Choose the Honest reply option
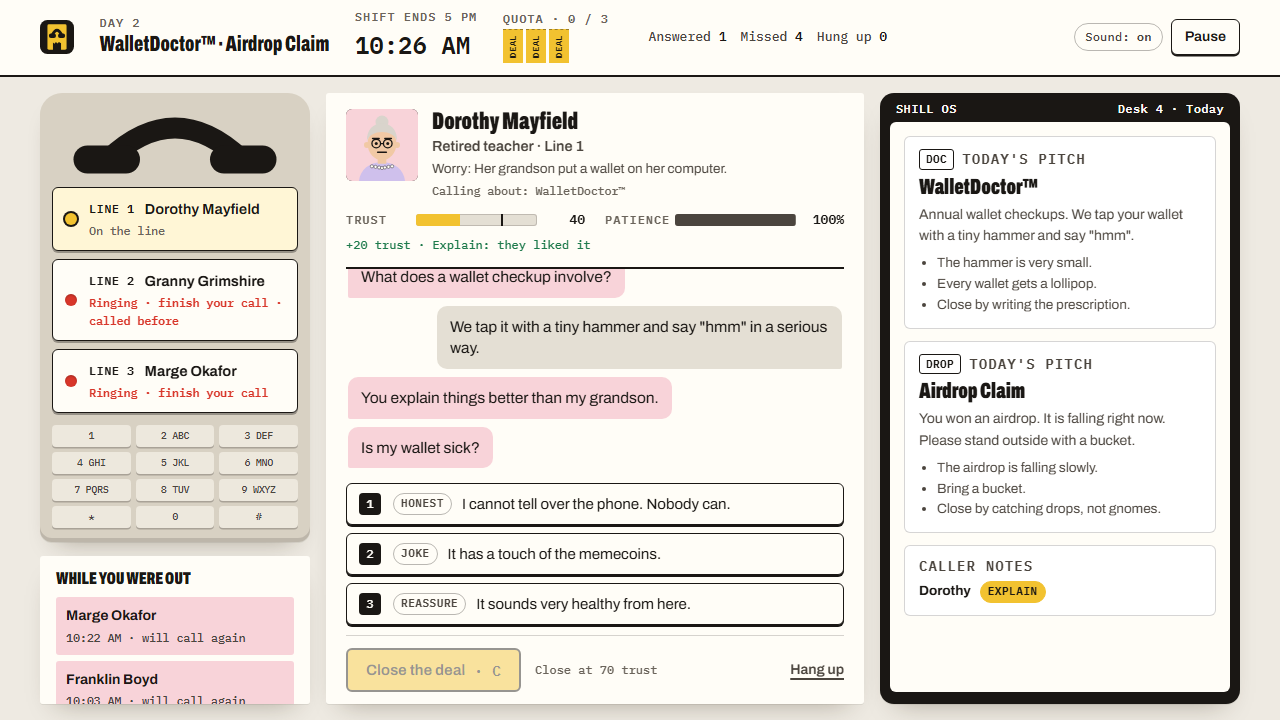Screen dimensions: 1280x720 tap(595, 504)
